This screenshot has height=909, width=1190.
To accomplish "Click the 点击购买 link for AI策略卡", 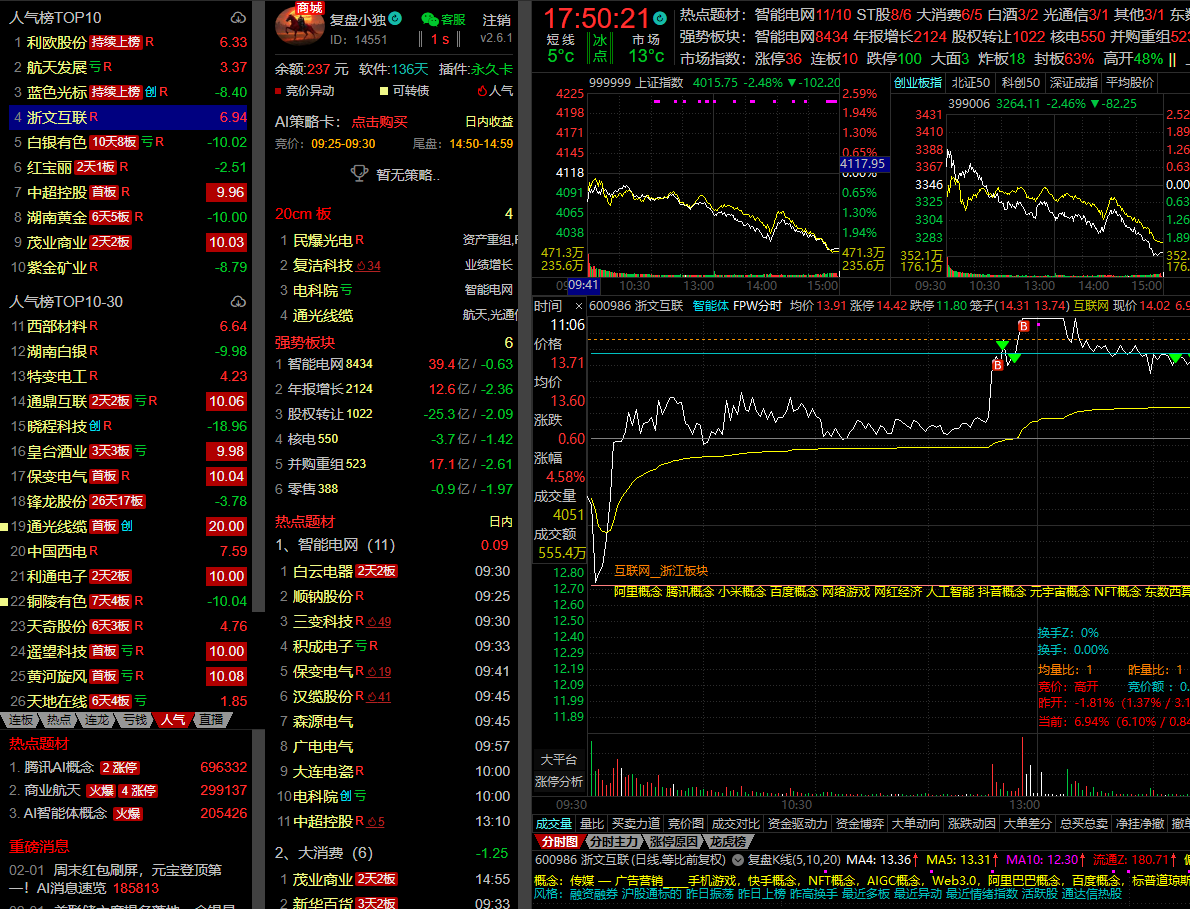I will [379, 121].
